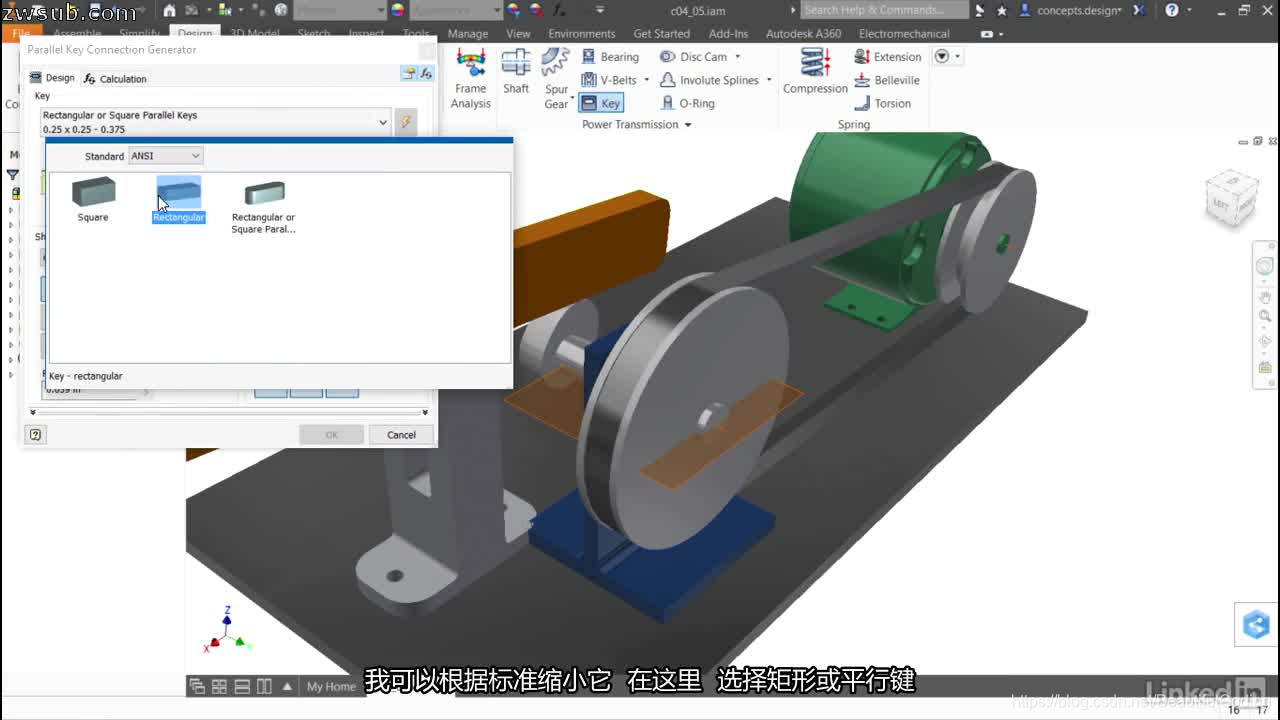Click the appearance color wheel icon
The image size is (1280, 720).
click(x=398, y=10)
